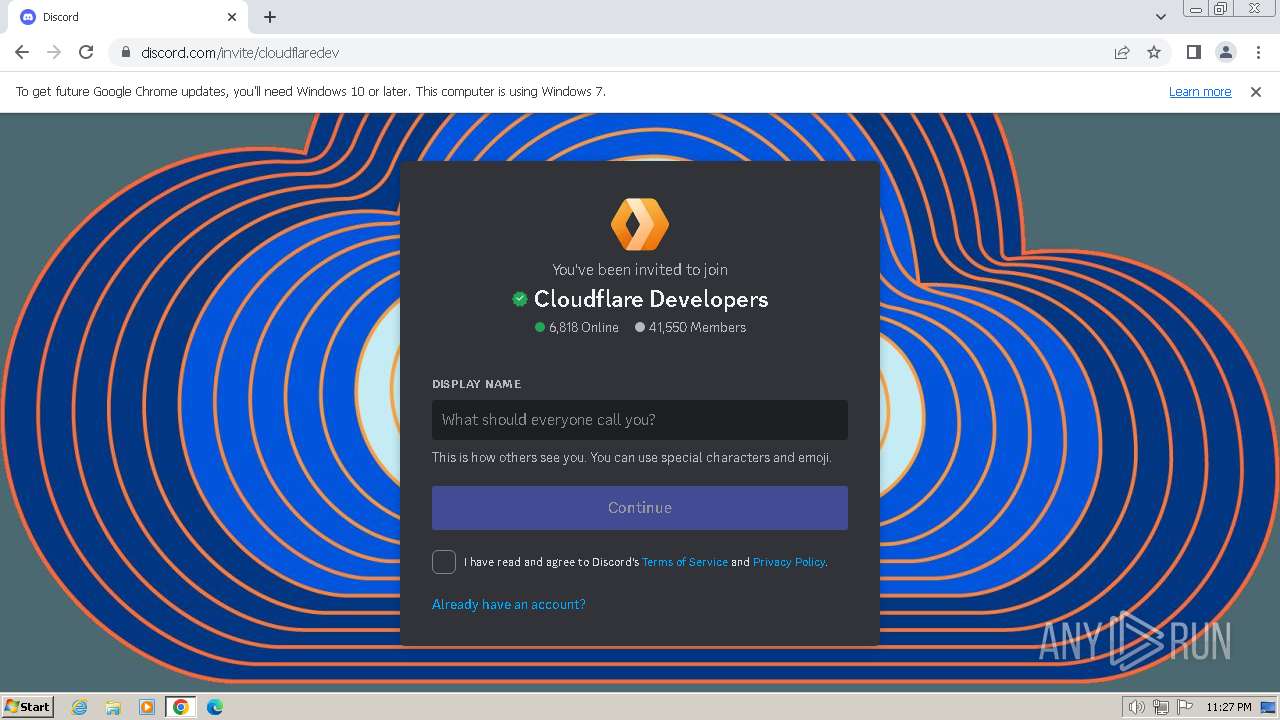Click the address bar URL

[x=240, y=52]
